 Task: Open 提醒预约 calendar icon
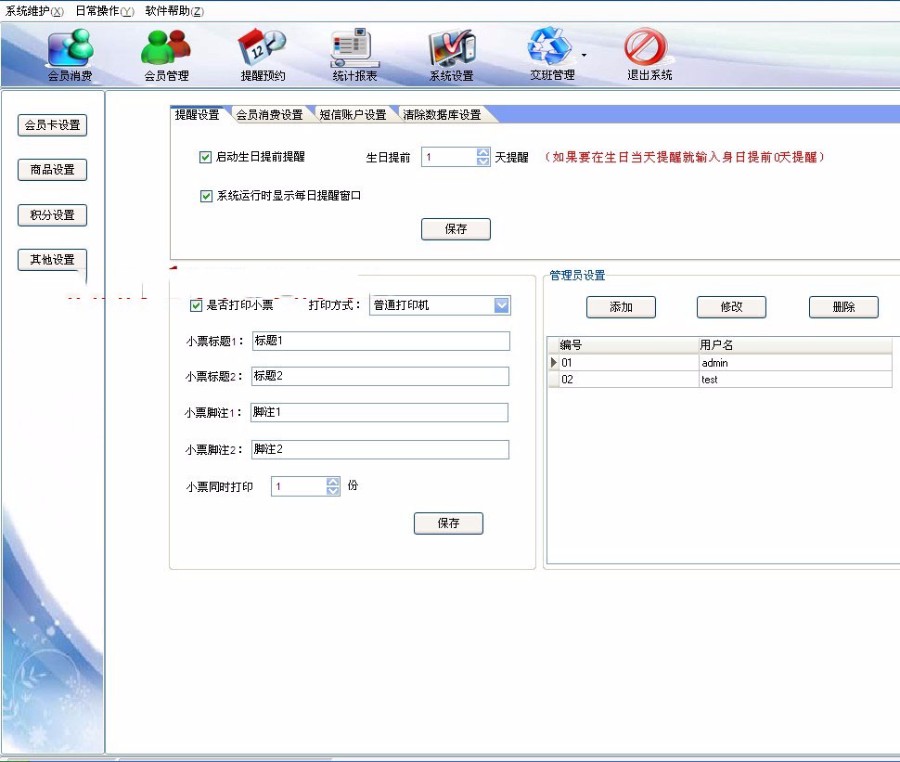tap(263, 54)
